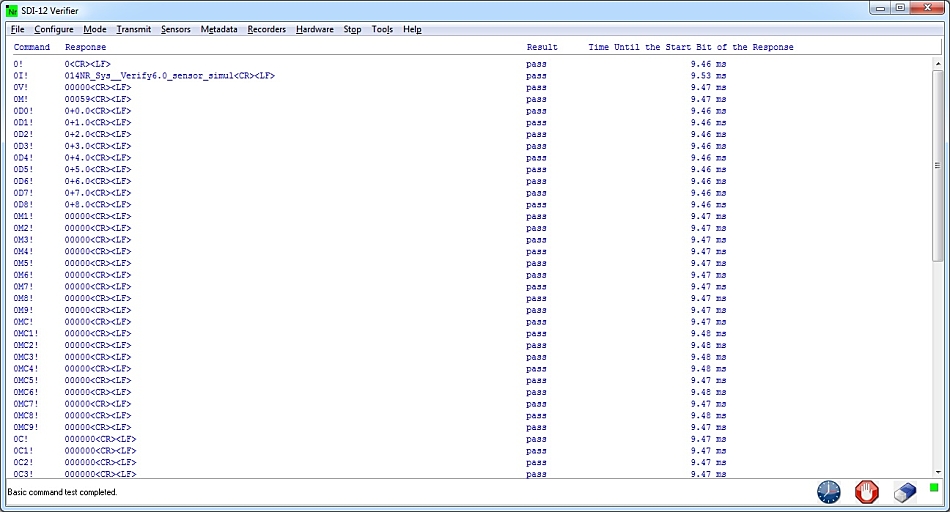Open the Transmit menu

[134, 29]
